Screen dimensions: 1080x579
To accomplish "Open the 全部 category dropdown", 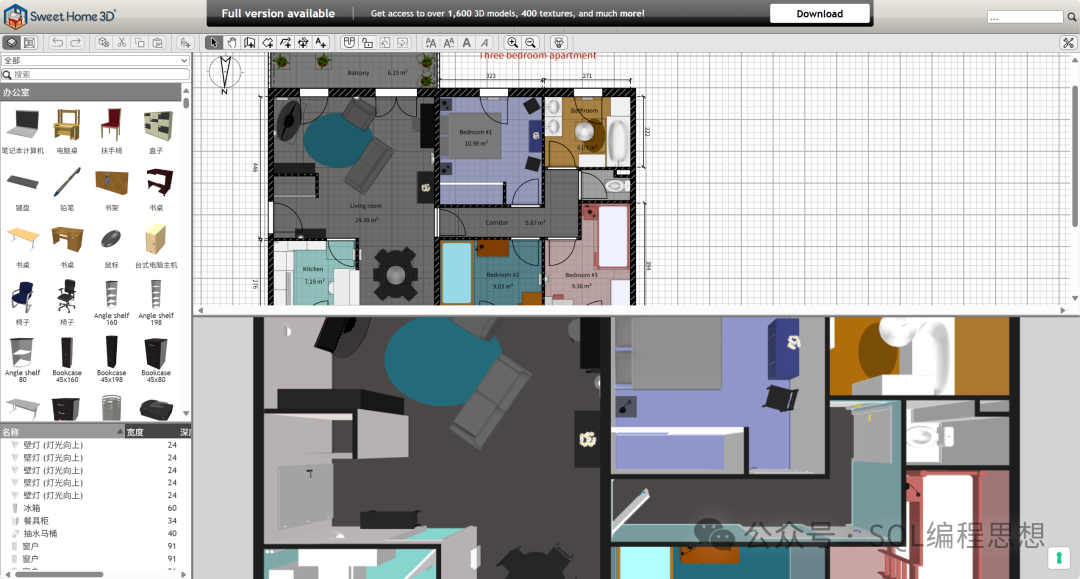I will click(x=95, y=61).
